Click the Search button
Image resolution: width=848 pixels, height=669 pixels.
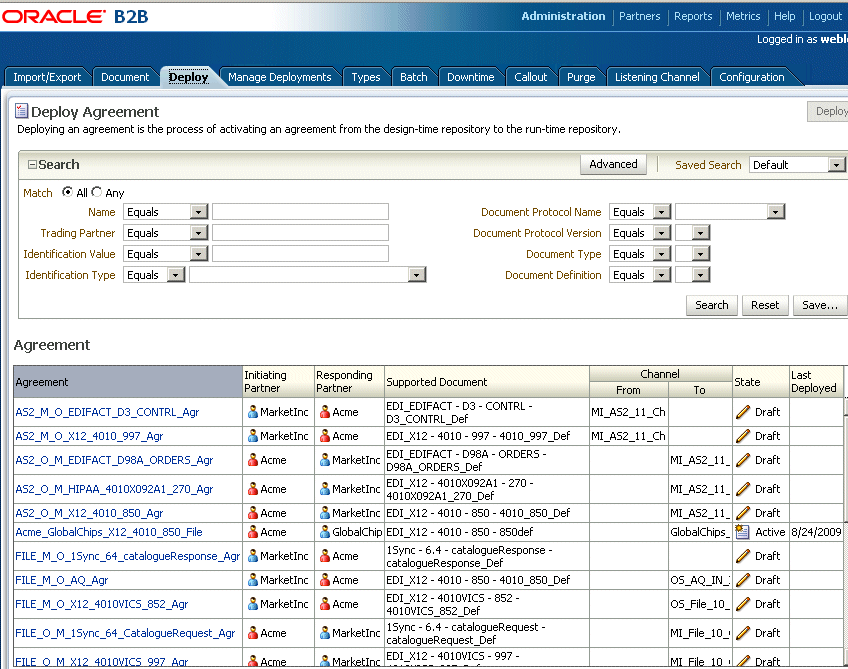pyautogui.click(x=711, y=305)
